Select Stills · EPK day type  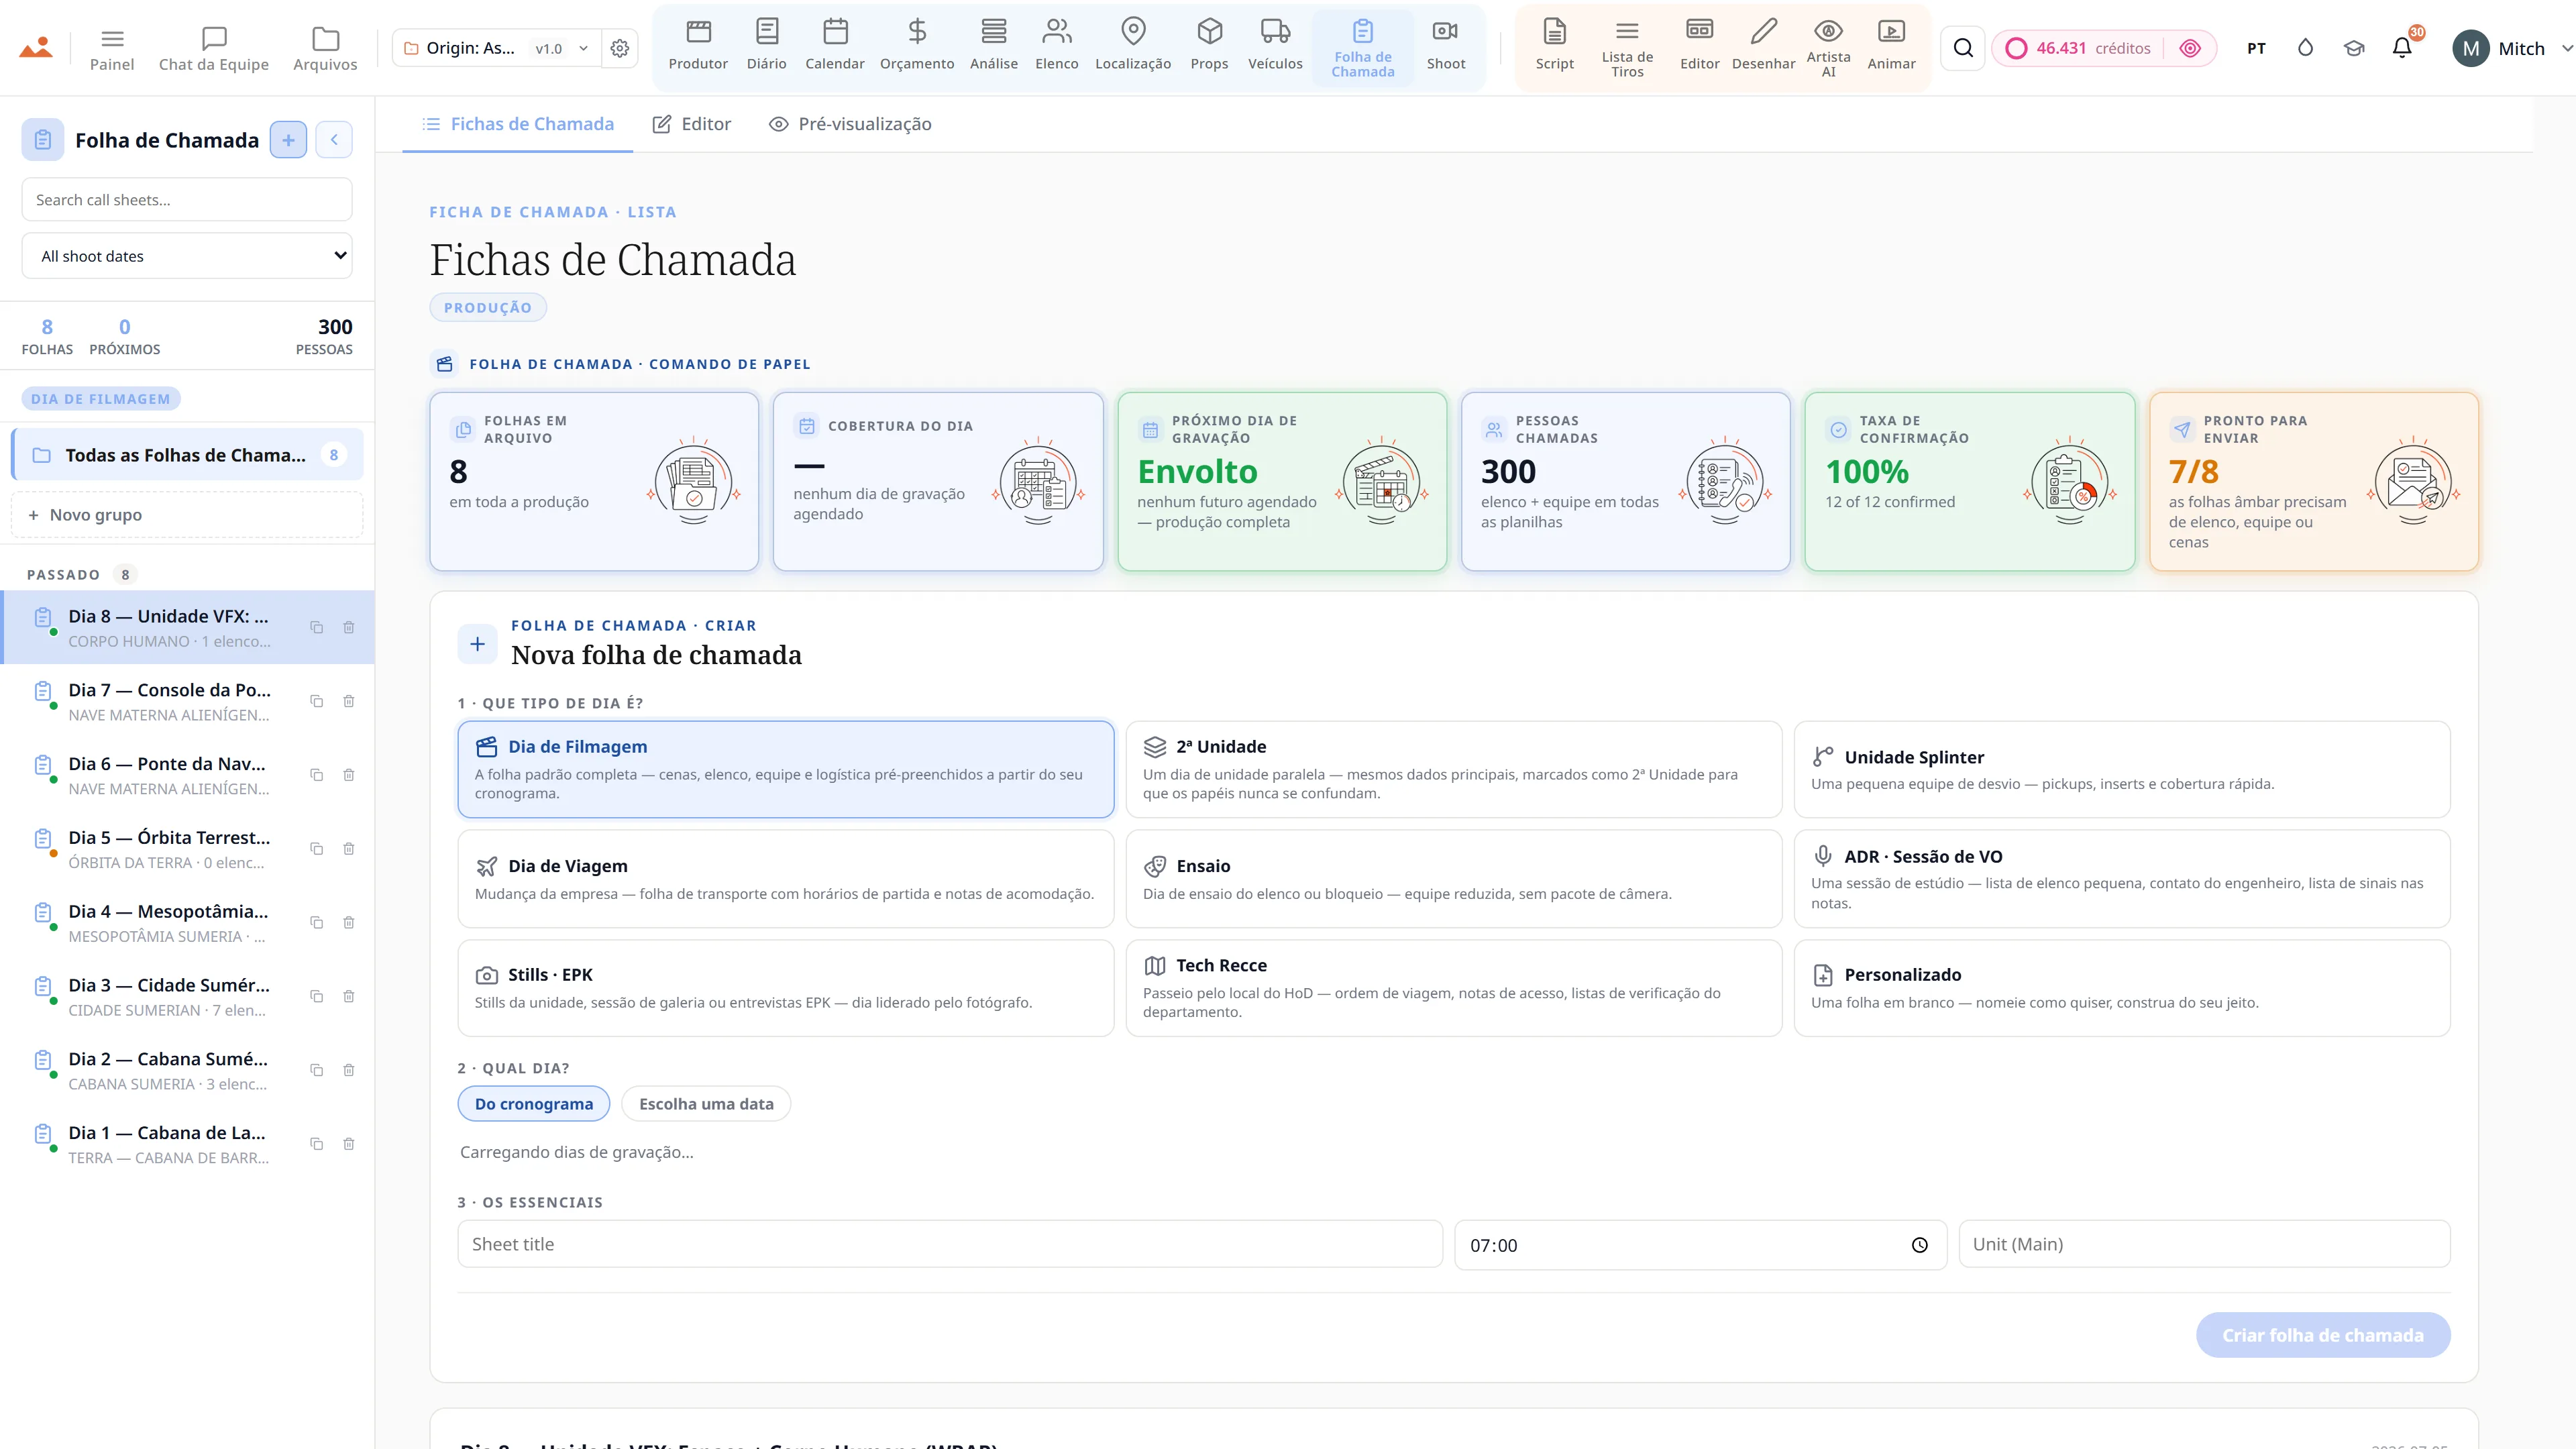tap(786, 987)
